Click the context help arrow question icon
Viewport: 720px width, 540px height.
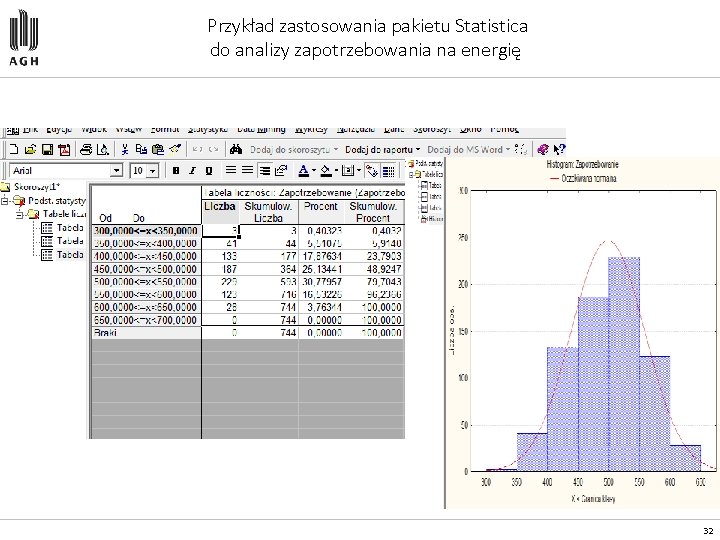[x=559, y=149]
